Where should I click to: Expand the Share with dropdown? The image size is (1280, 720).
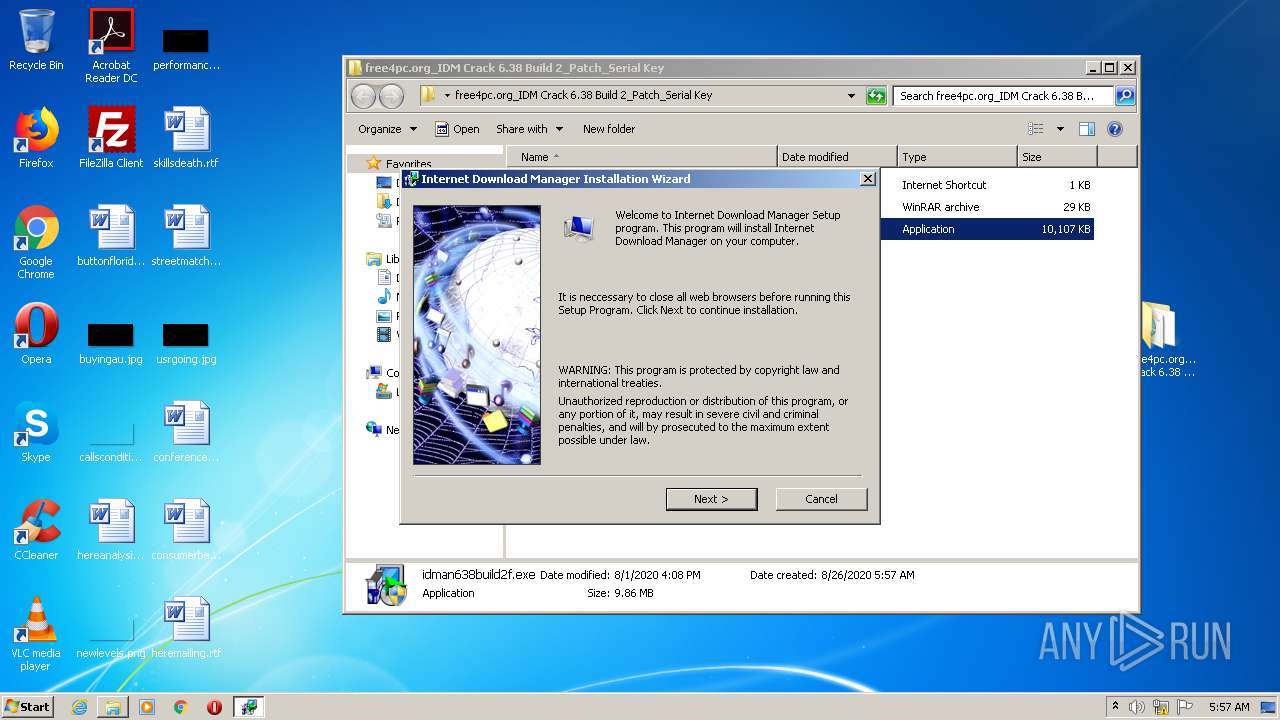pyautogui.click(x=530, y=129)
